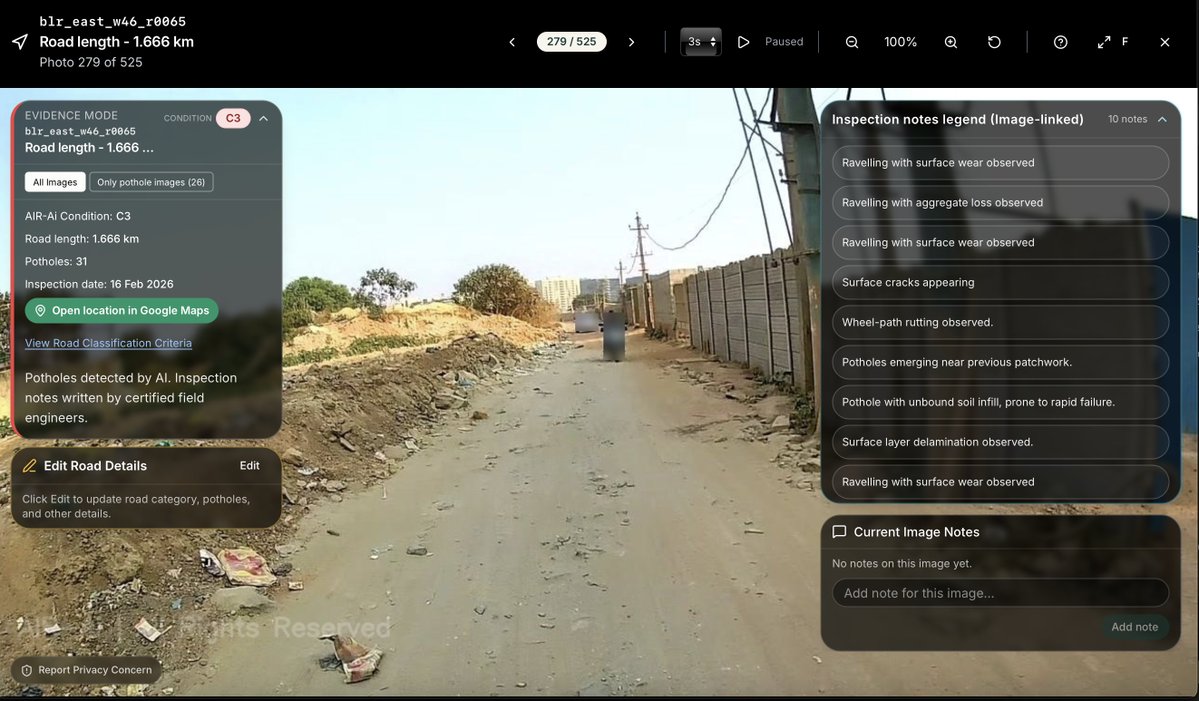Select Only pothole images (26) filter

pos(151,182)
